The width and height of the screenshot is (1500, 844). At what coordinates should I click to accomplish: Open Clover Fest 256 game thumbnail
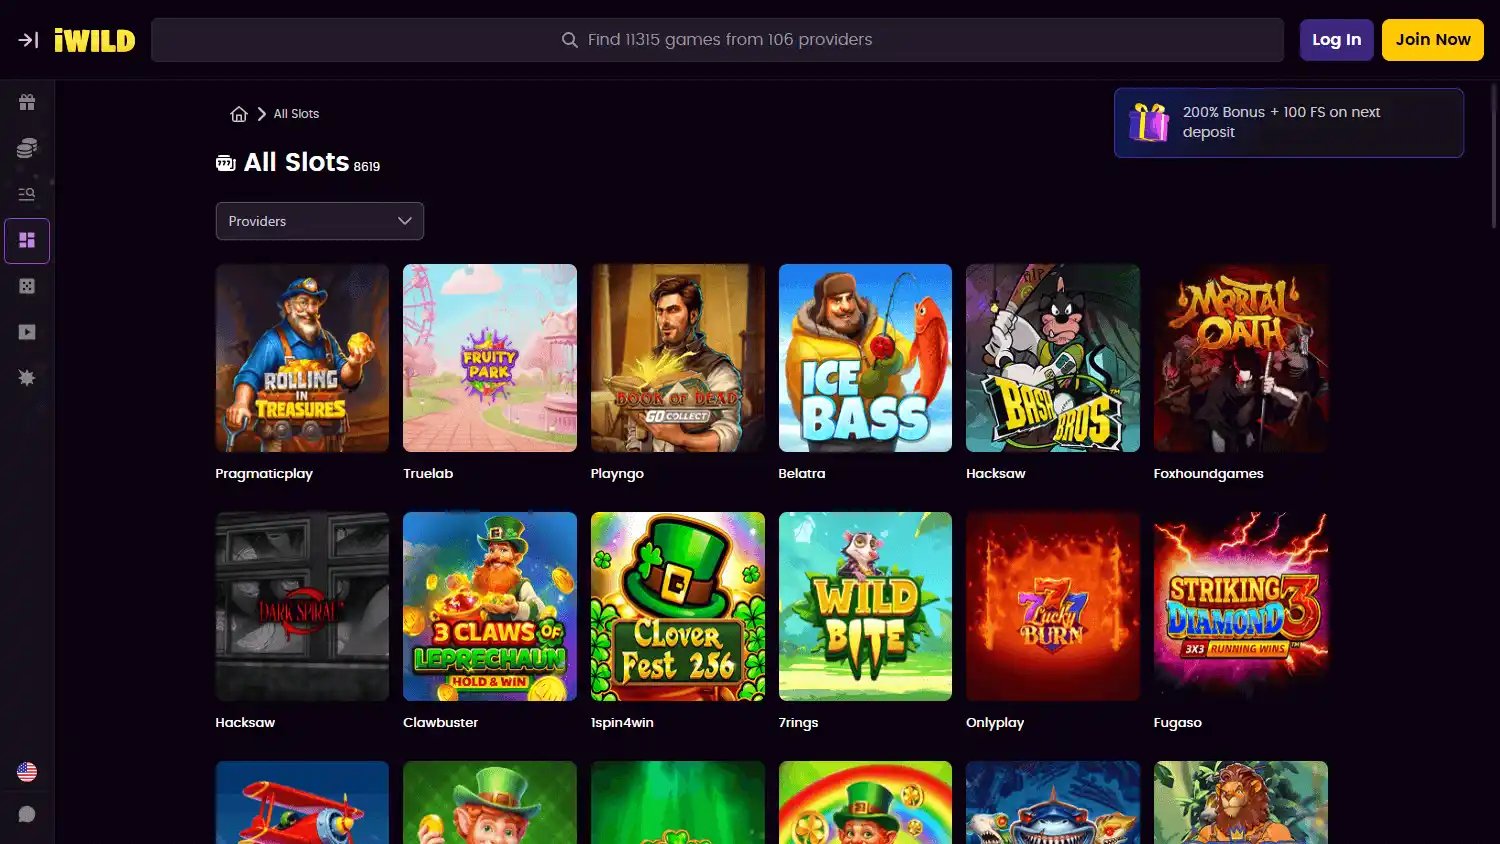coord(678,606)
